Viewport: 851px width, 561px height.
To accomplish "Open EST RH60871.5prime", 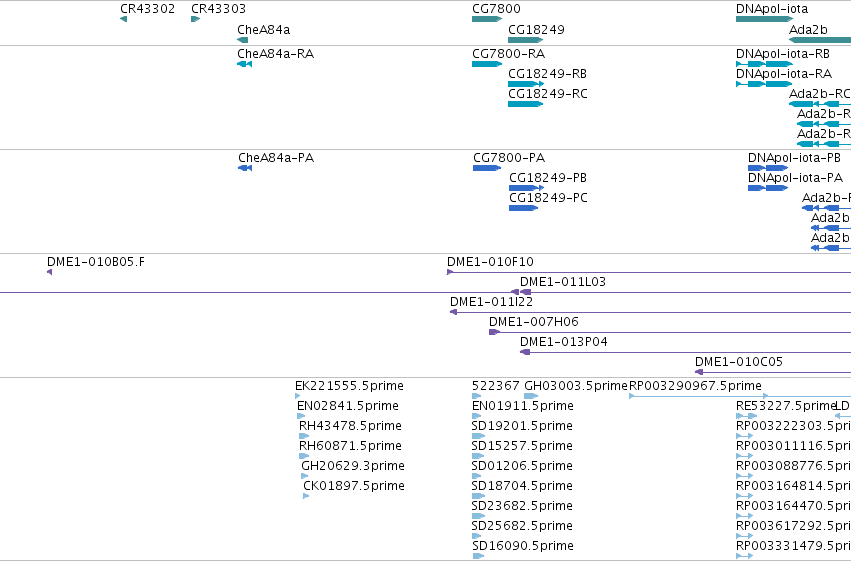I will [350, 447].
